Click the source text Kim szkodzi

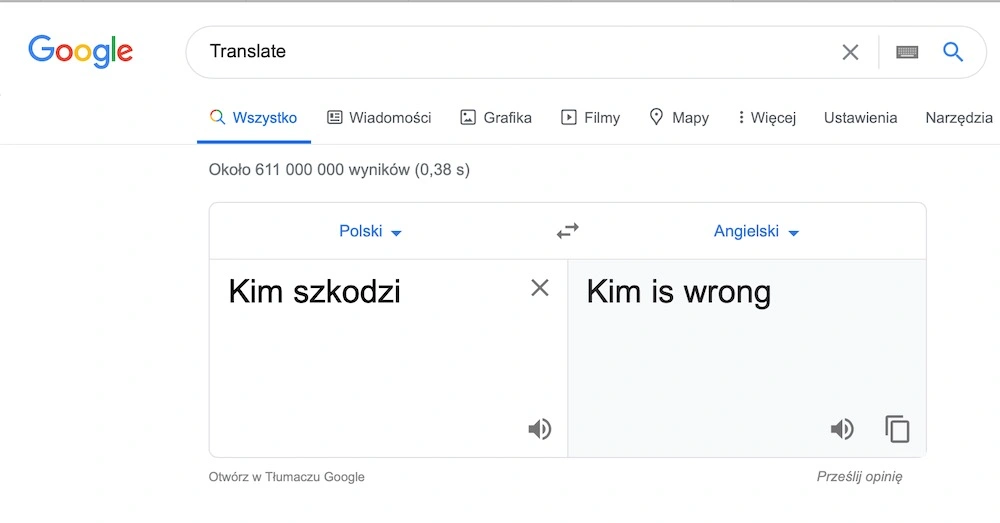[314, 291]
